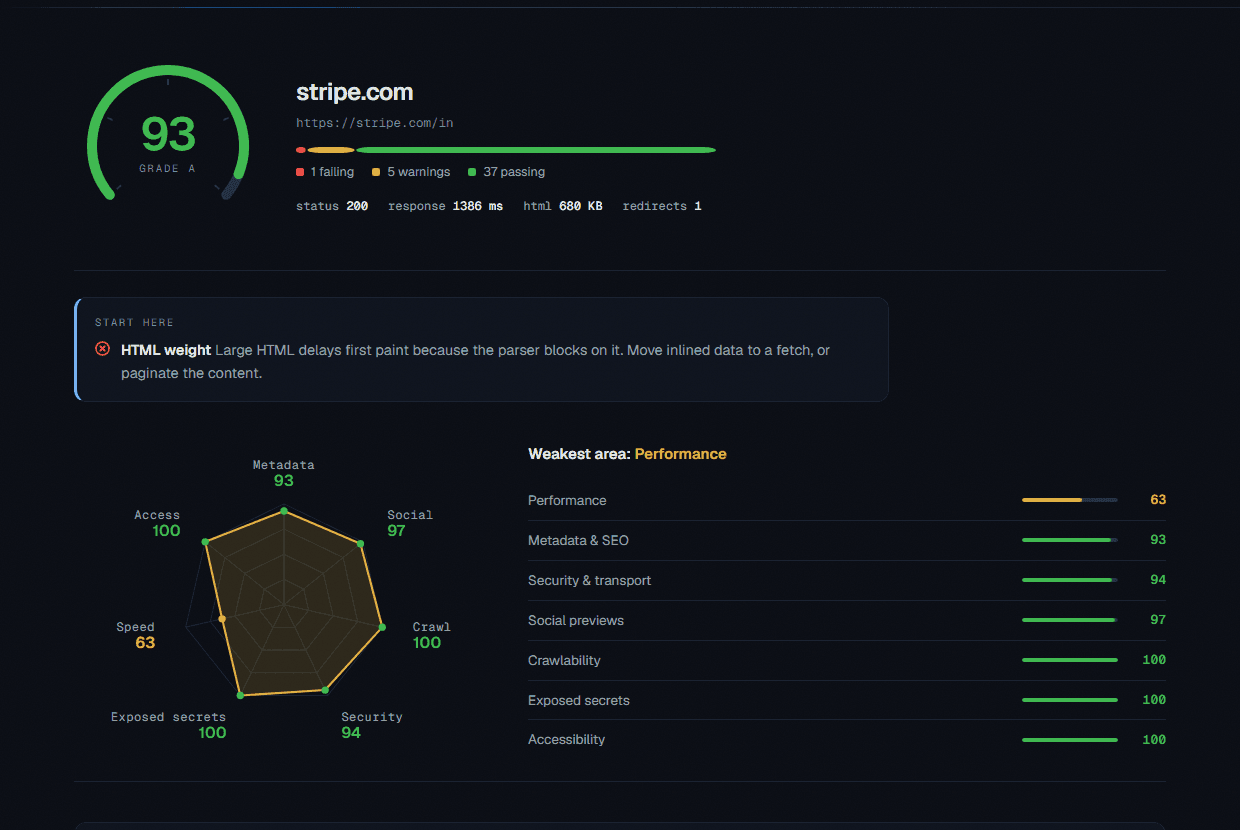Click the Performance score bar
Viewport: 1240px width, 830px height.
(x=1070, y=500)
